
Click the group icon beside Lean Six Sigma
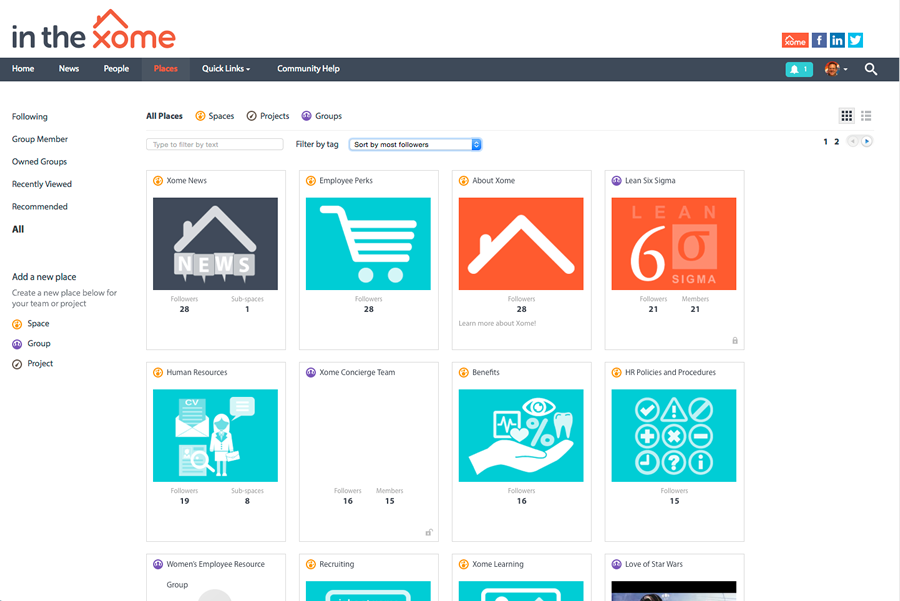616,181
